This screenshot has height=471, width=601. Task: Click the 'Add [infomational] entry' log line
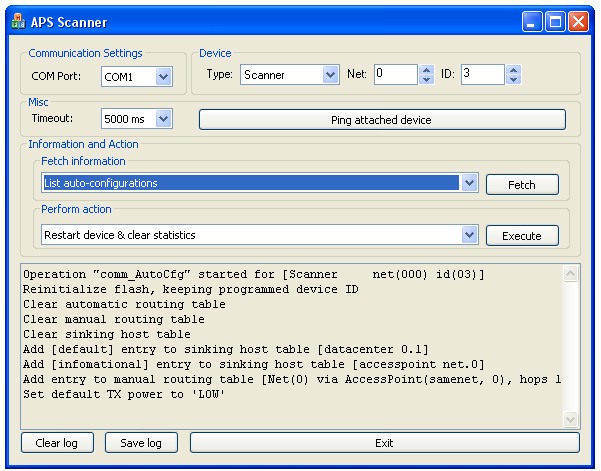click(254, 364)
